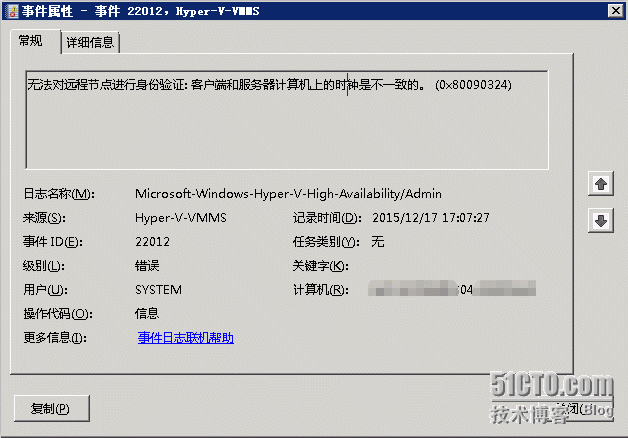Select error code (0x80090324) text

click(x=473, y=85)
